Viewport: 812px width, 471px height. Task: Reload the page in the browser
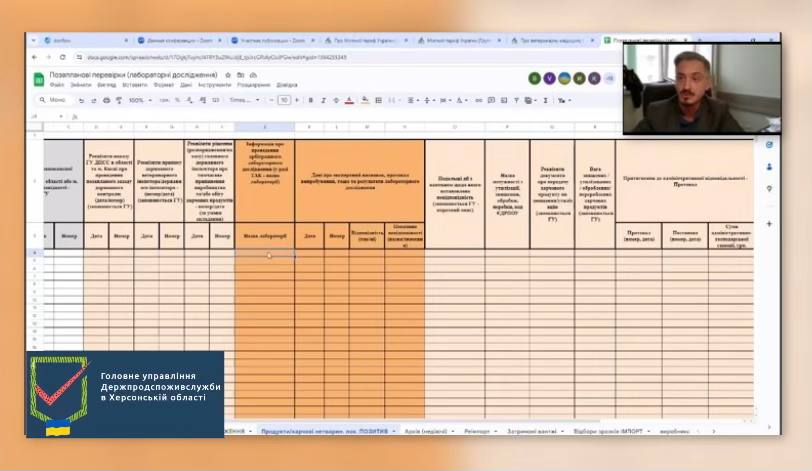pyautogui.click(x=63, y=57)
